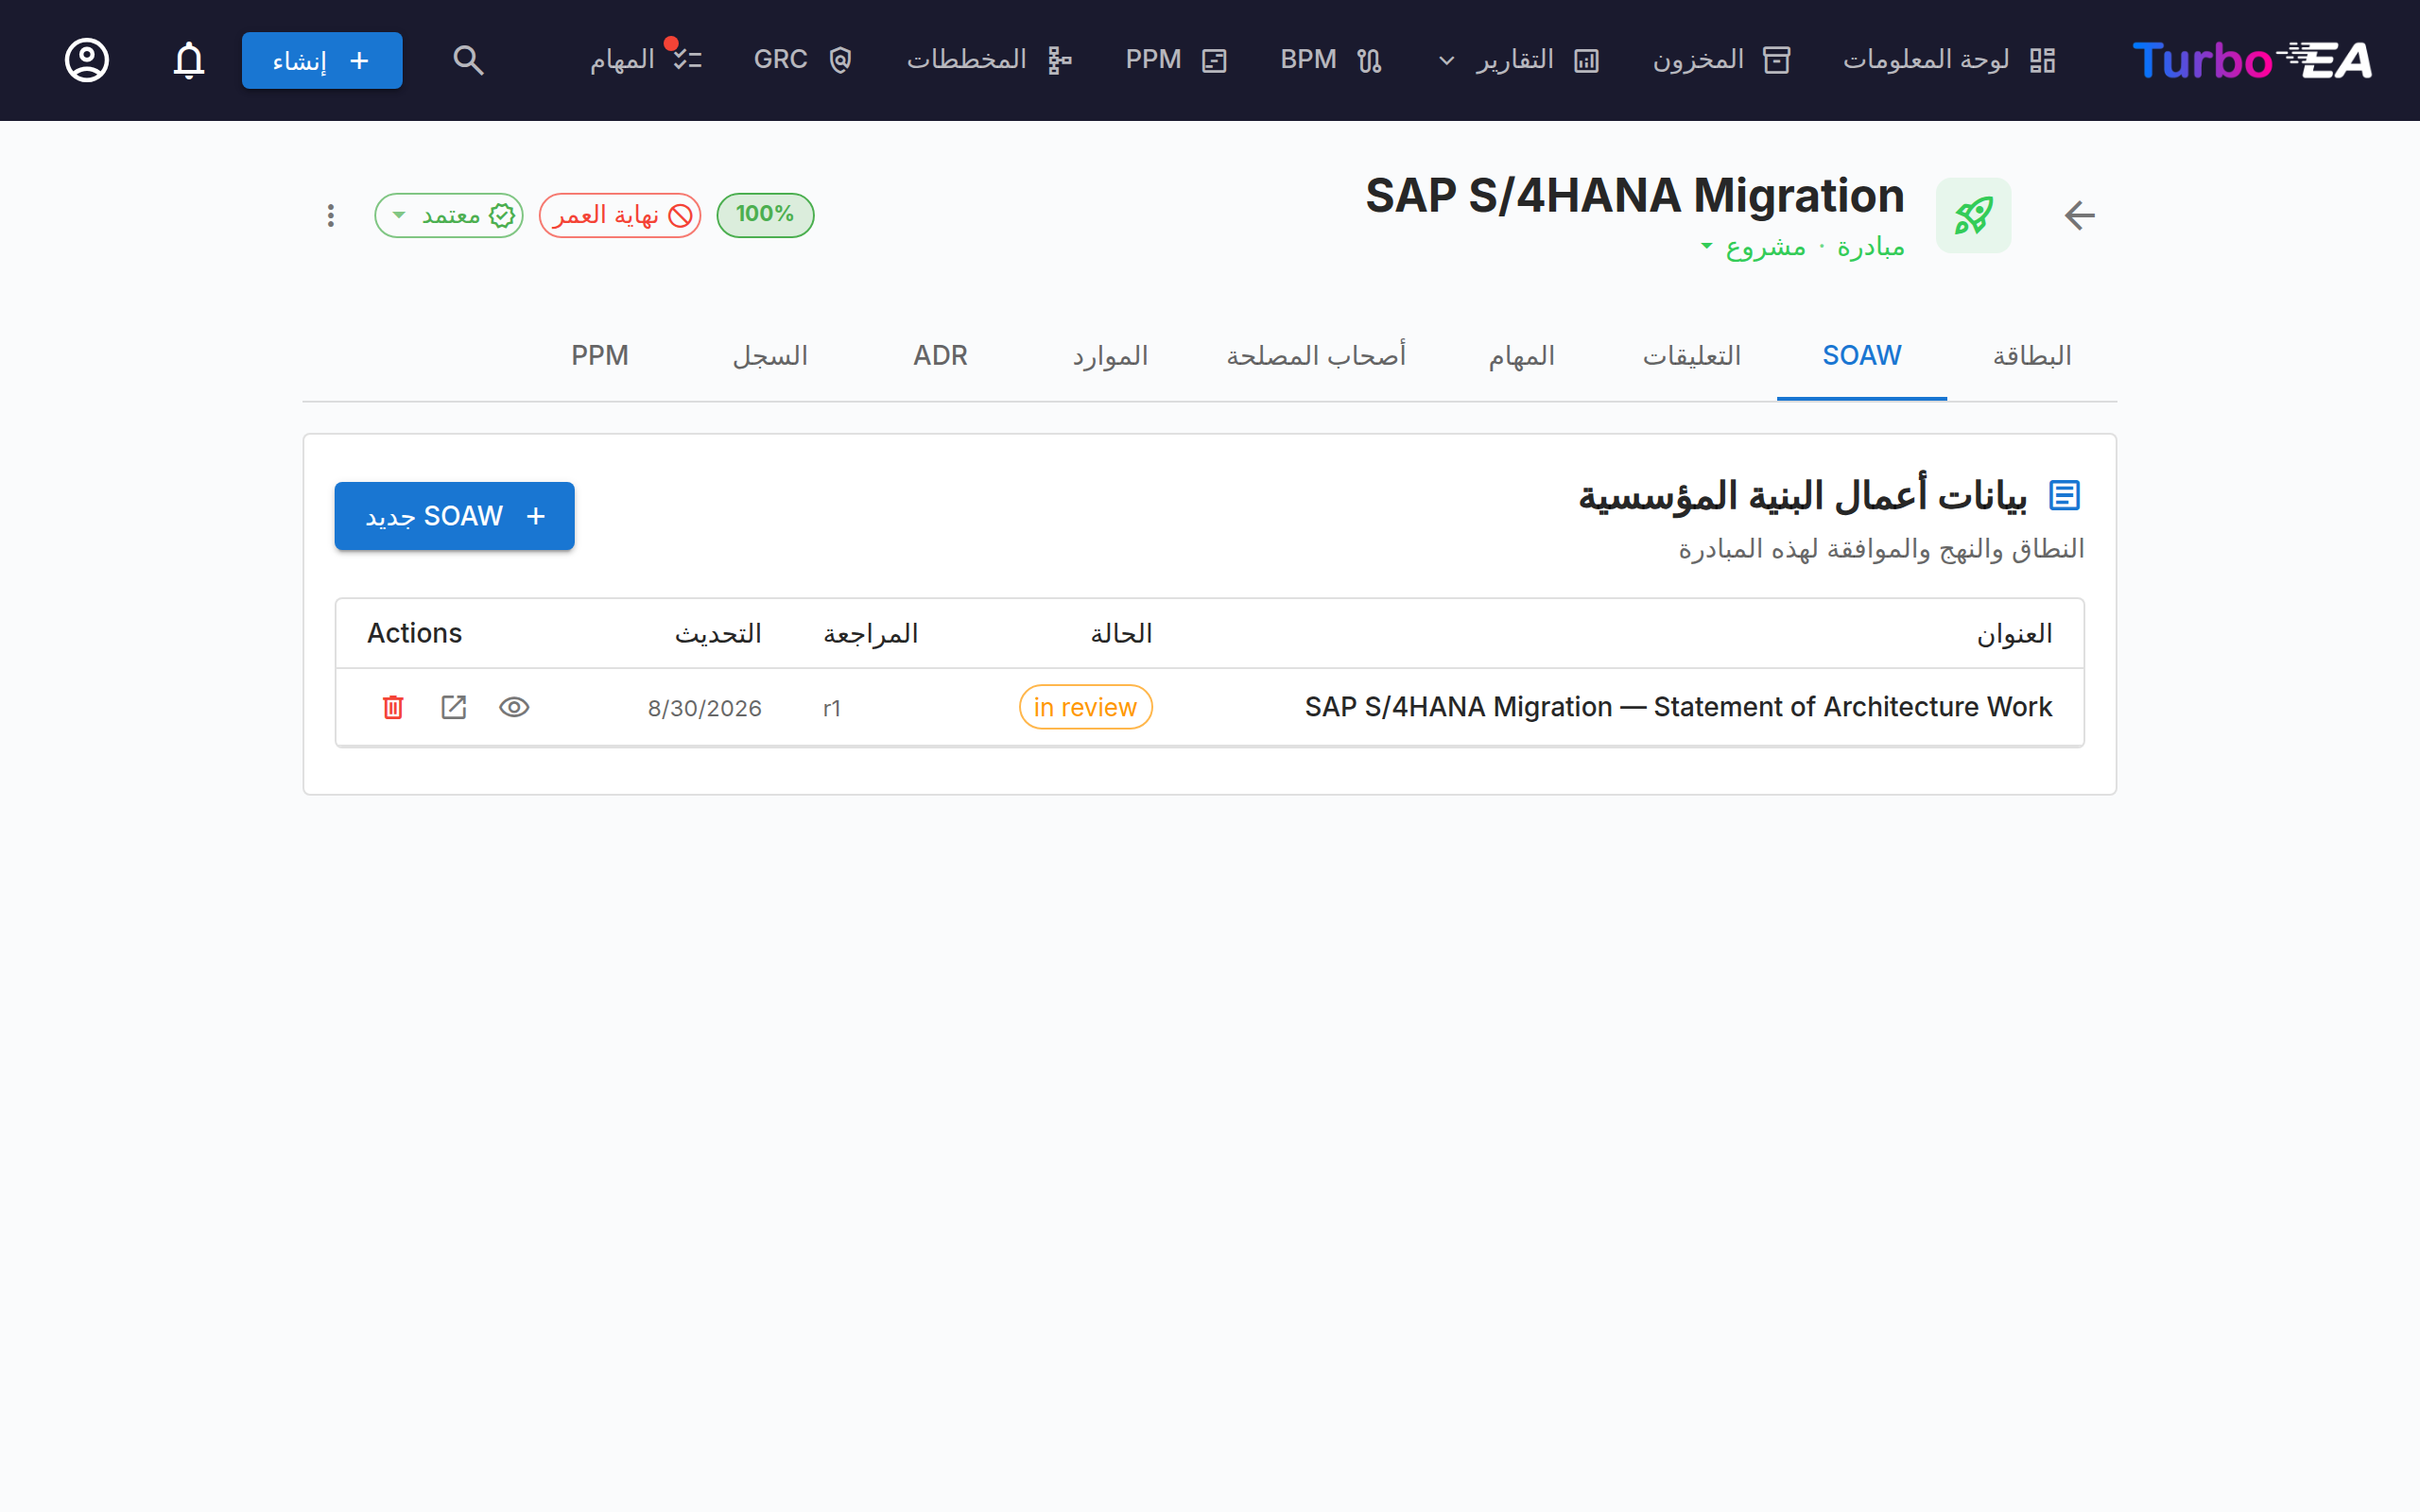2420x1512 pixels.
Task: Click the rocket initiative icon
Action: pos(1973,215)
